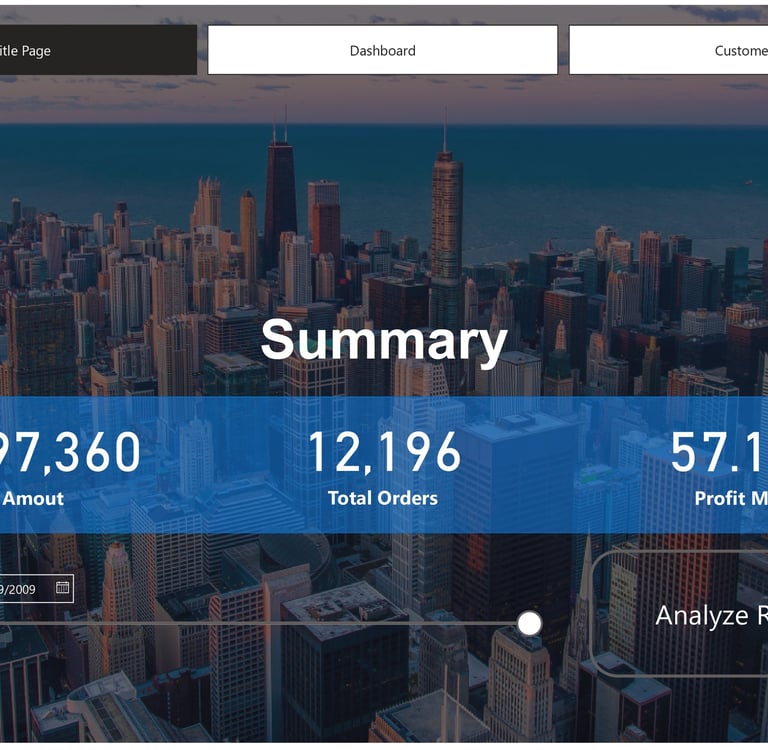Click the end date field showing 9/2009
This screenshot has width=768, height=750.
coord(36,588)
